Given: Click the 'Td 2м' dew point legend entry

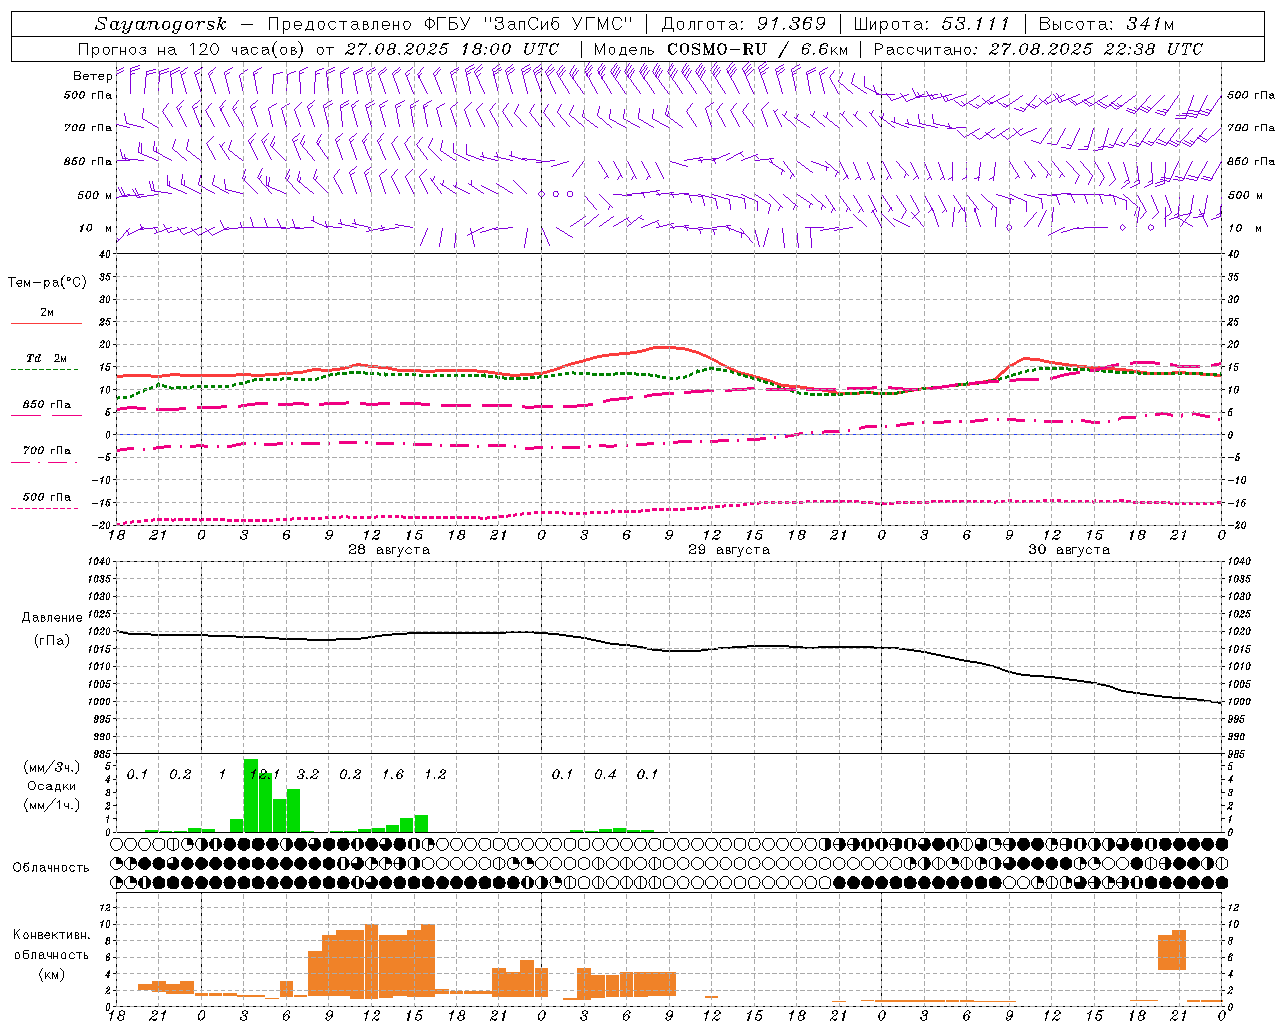Looking at the screenshot, I should point(46,358).
